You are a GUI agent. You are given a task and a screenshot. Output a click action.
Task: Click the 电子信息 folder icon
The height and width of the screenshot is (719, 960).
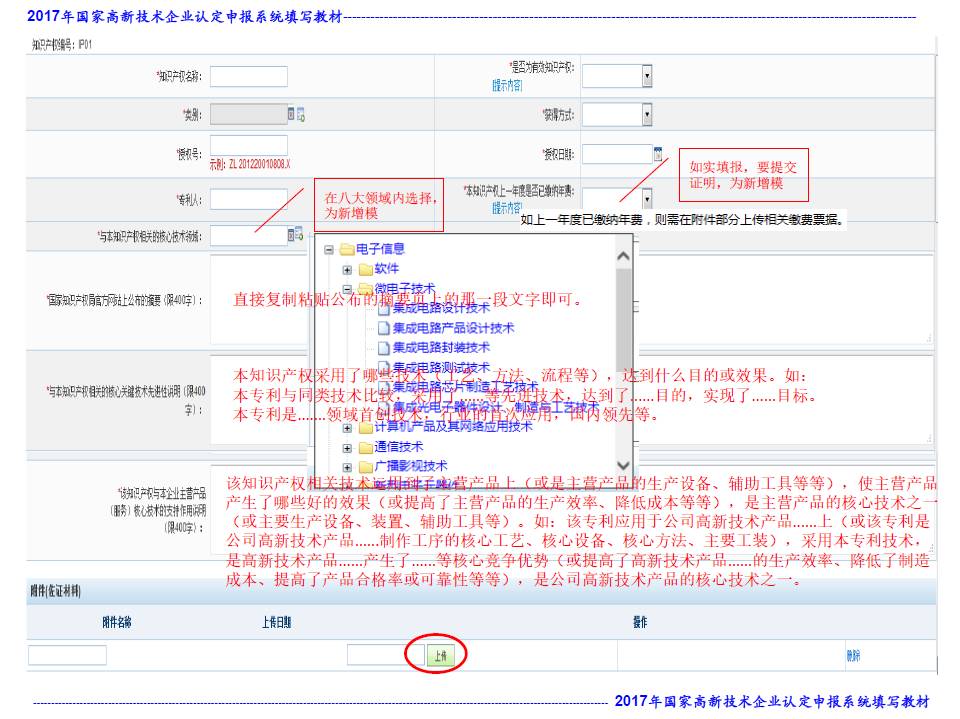tap(347, 249)
